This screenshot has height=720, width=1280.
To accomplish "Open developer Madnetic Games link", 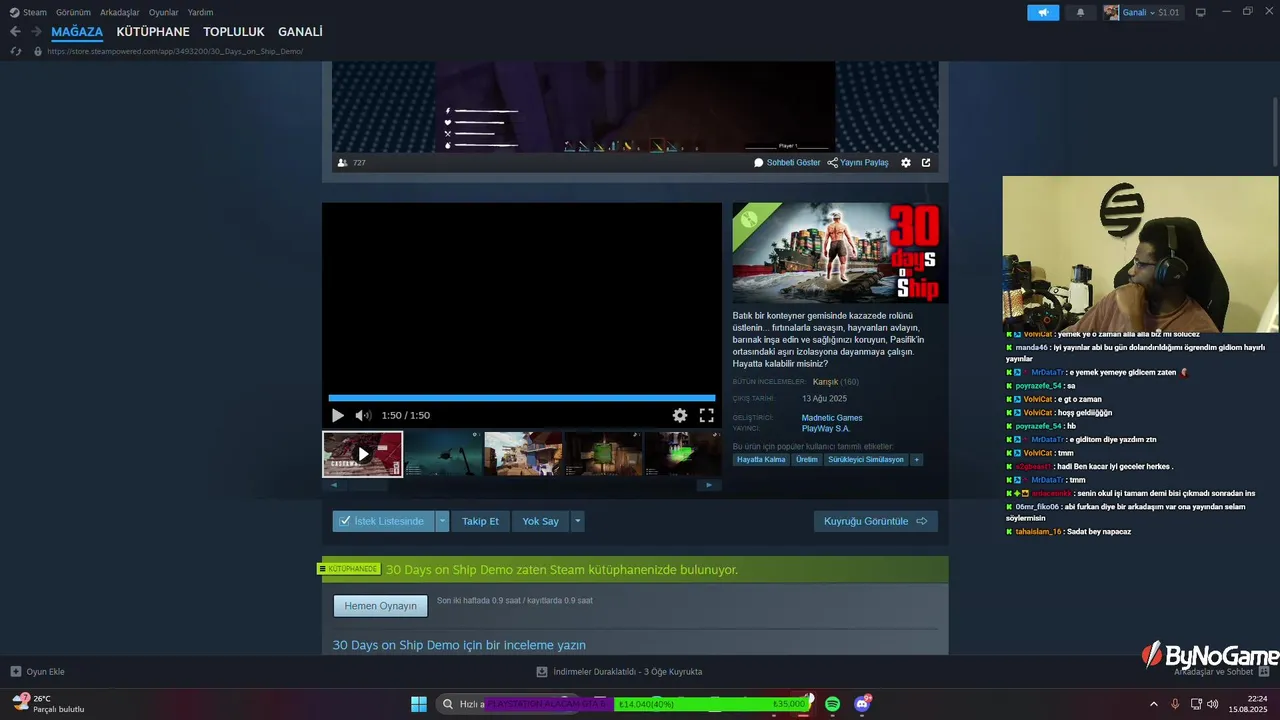I will (x=832, y=418).
